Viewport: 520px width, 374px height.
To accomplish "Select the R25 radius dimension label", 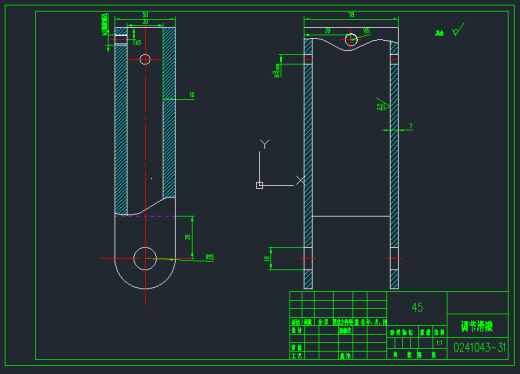I will [x=210, y=257].
